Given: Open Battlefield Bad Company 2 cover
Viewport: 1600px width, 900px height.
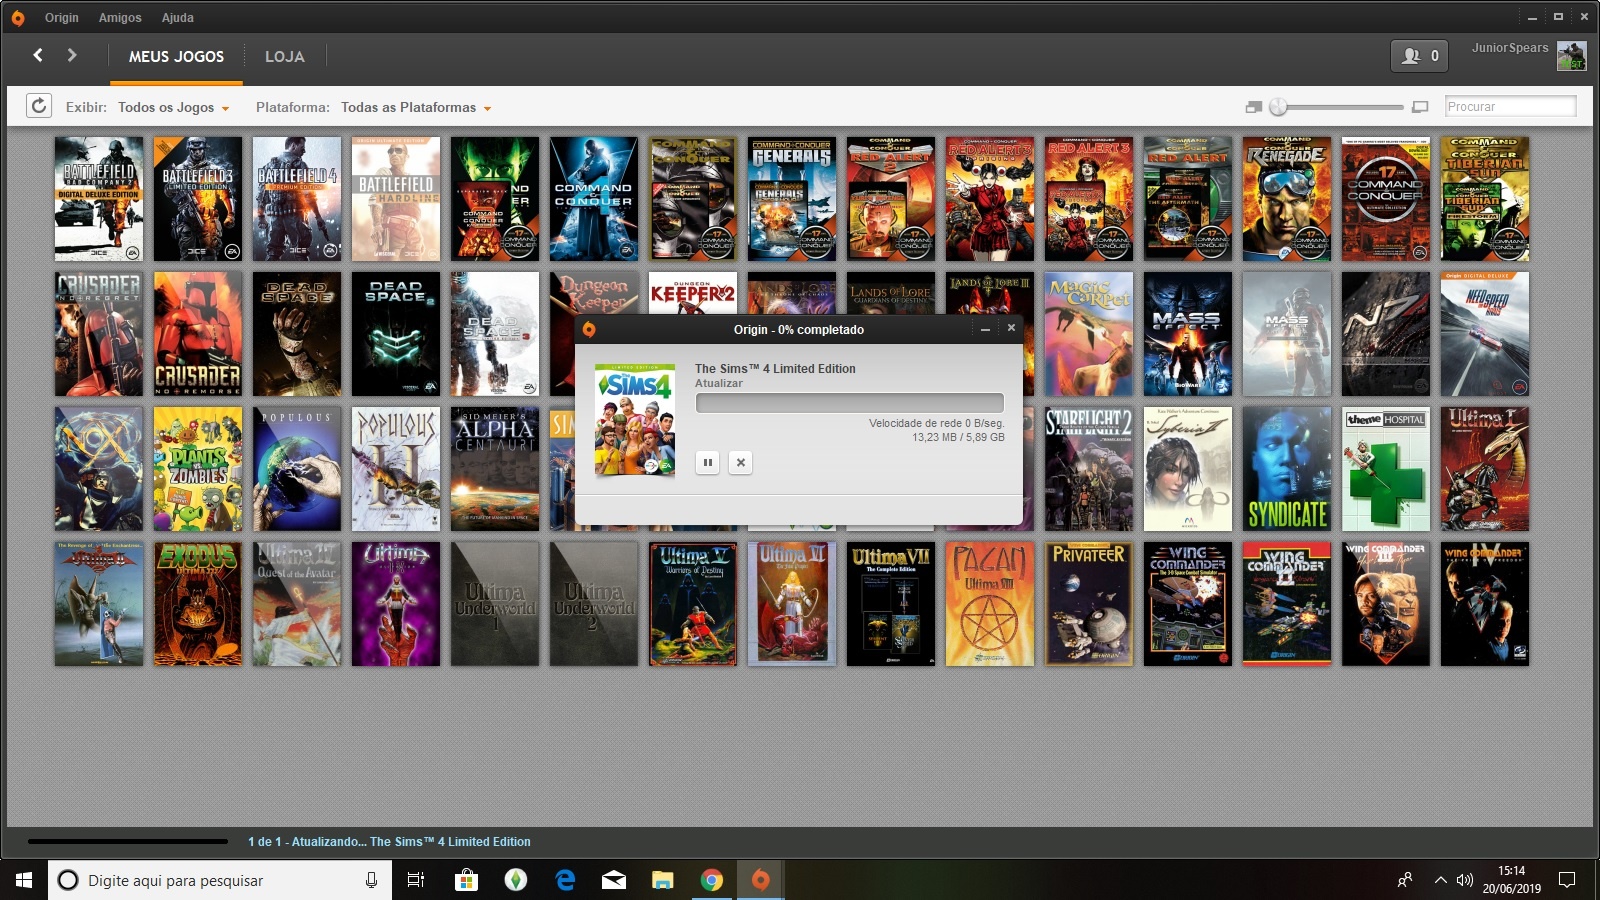Looking at the screenshot, I should click(x=99, y=199).
